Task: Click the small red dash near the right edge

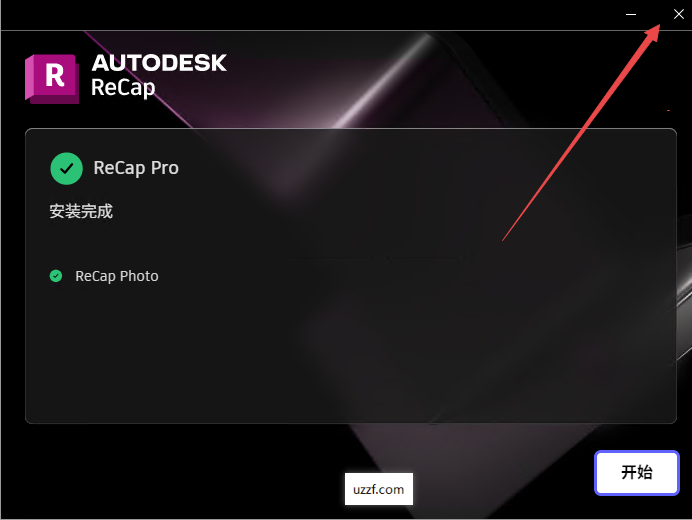Action: (669, 110)
